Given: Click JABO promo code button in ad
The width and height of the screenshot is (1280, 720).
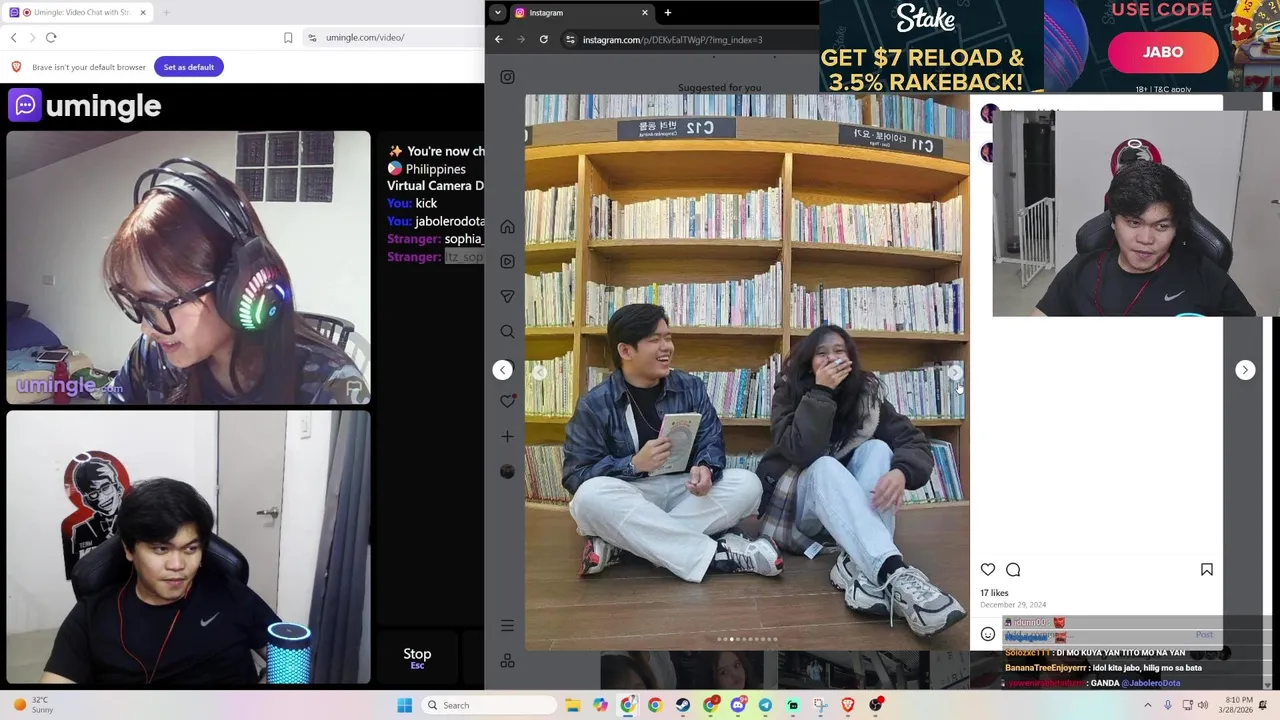Looking at the screenshot, I should (1163, 52).
